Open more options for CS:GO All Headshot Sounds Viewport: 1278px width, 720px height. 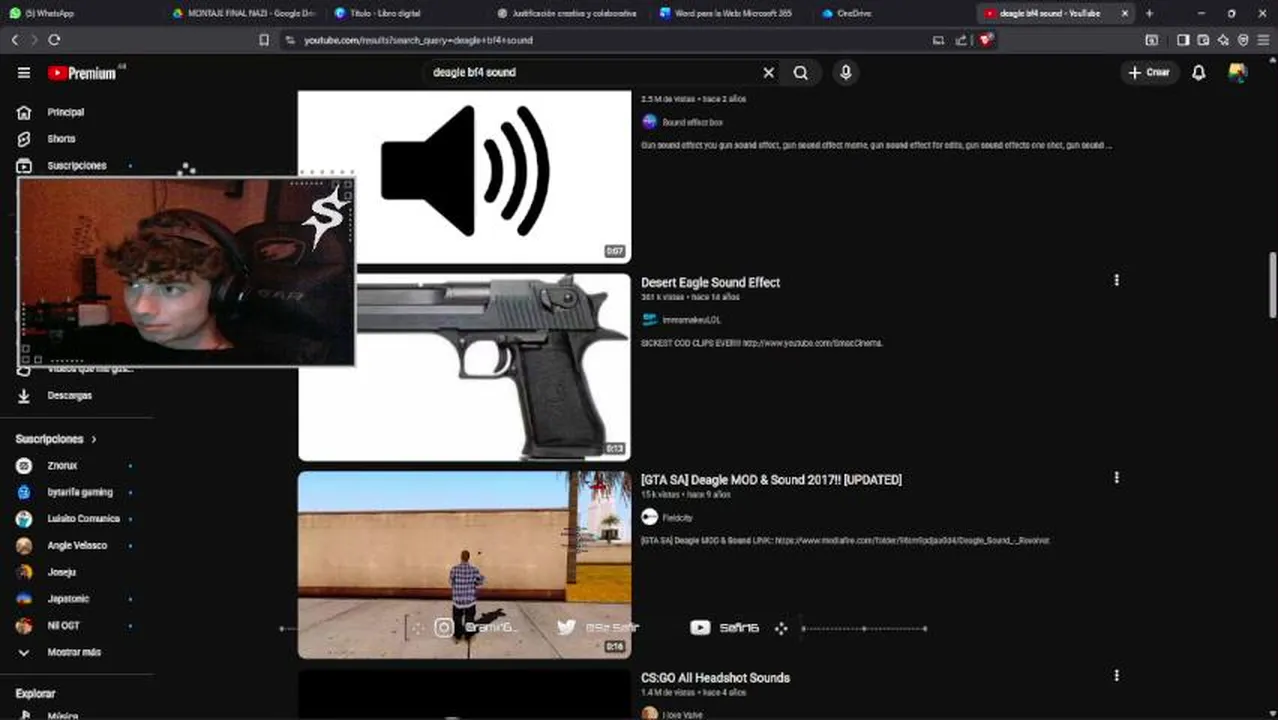pyautogui.click(x=1116, y=676)
